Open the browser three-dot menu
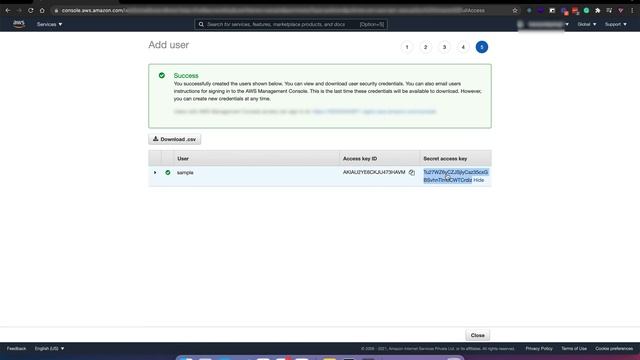The image size is (640, 360). tap(632, 10)
